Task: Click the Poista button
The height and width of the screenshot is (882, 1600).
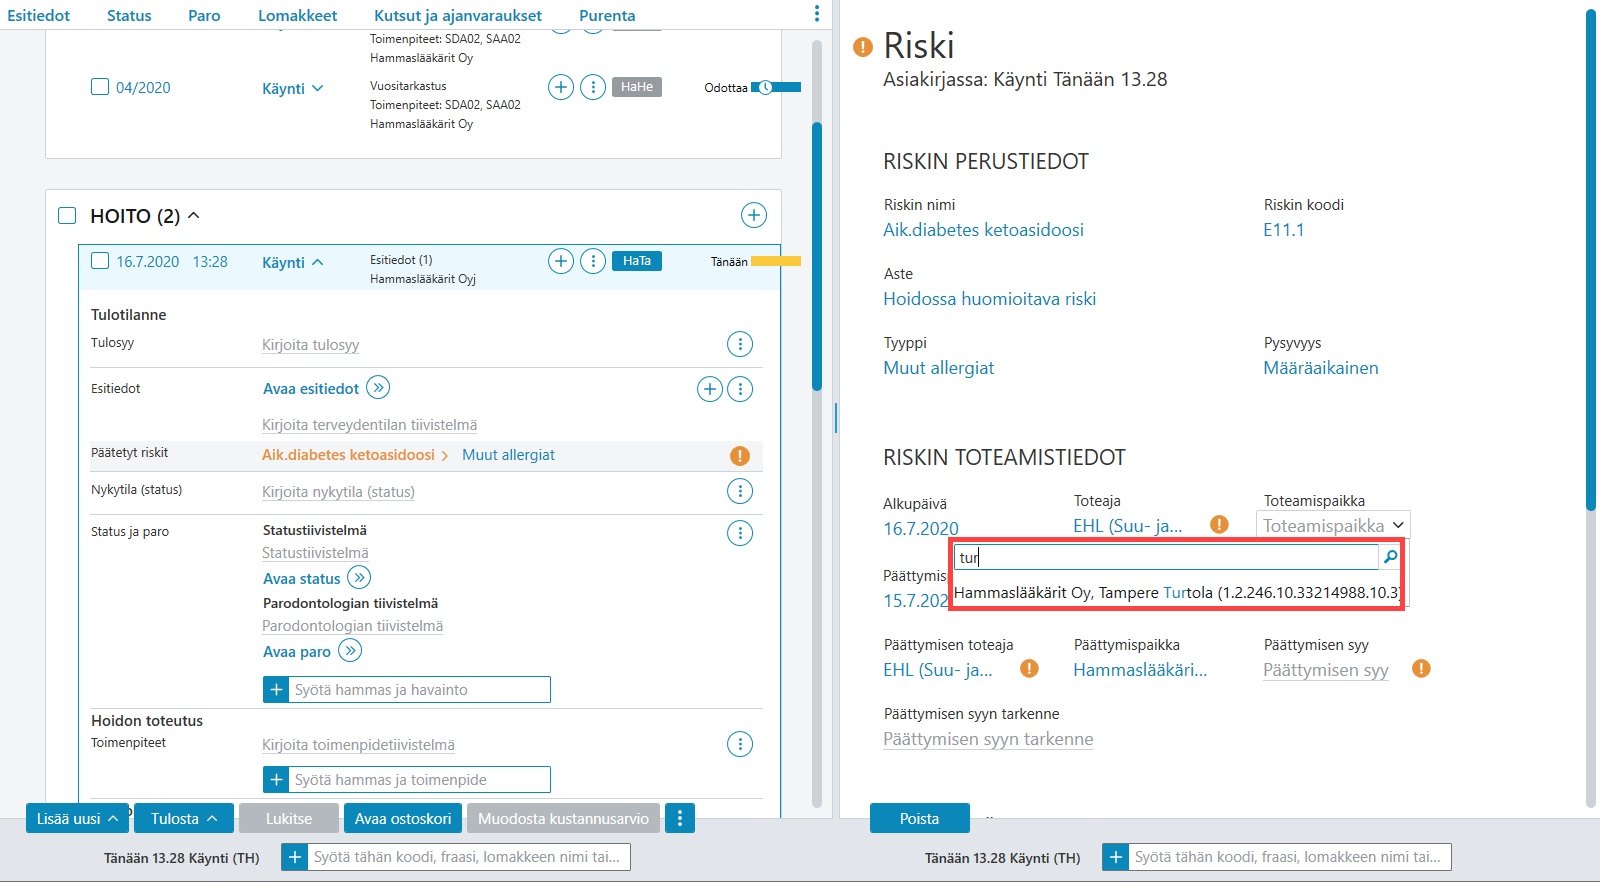Action: pyautogui.click(x=919, y=818)
